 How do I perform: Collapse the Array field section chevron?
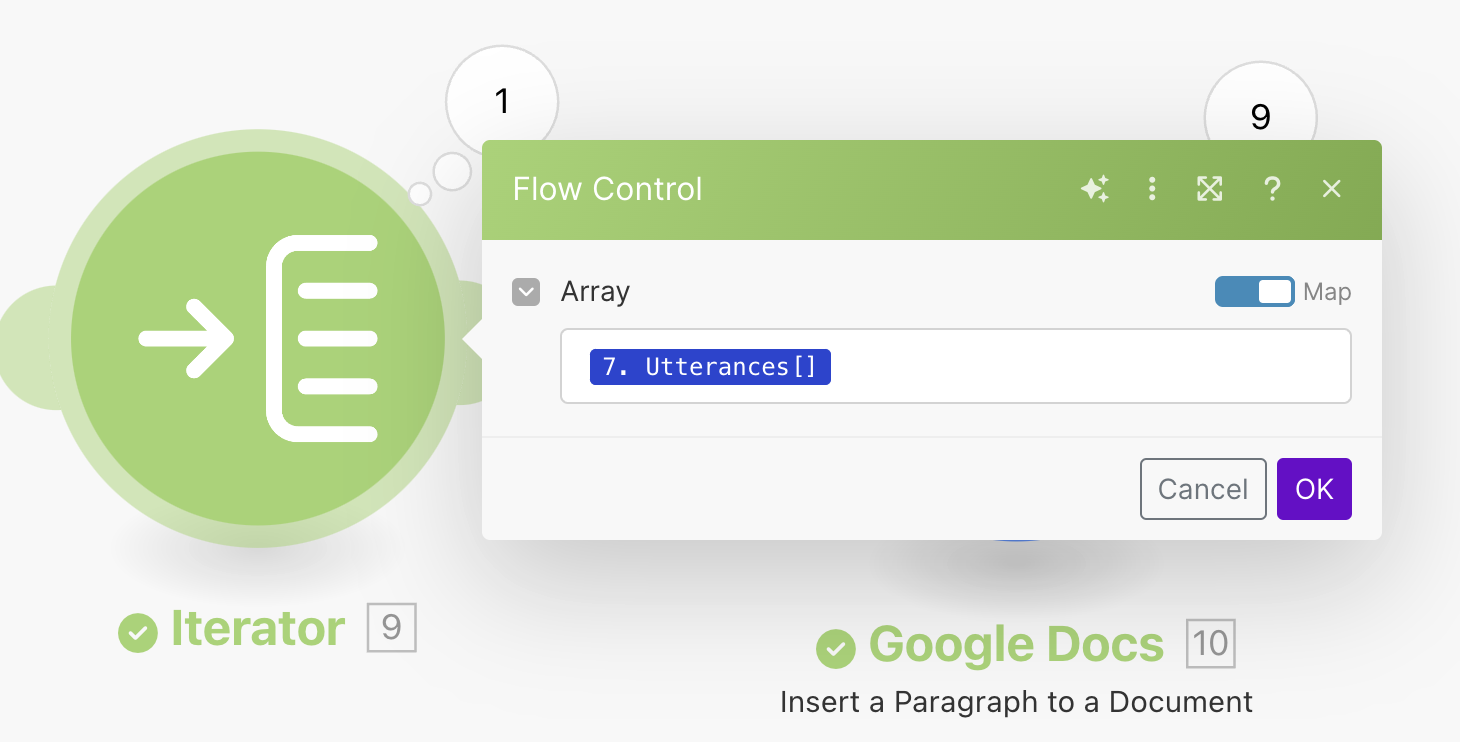click(526, 291)
